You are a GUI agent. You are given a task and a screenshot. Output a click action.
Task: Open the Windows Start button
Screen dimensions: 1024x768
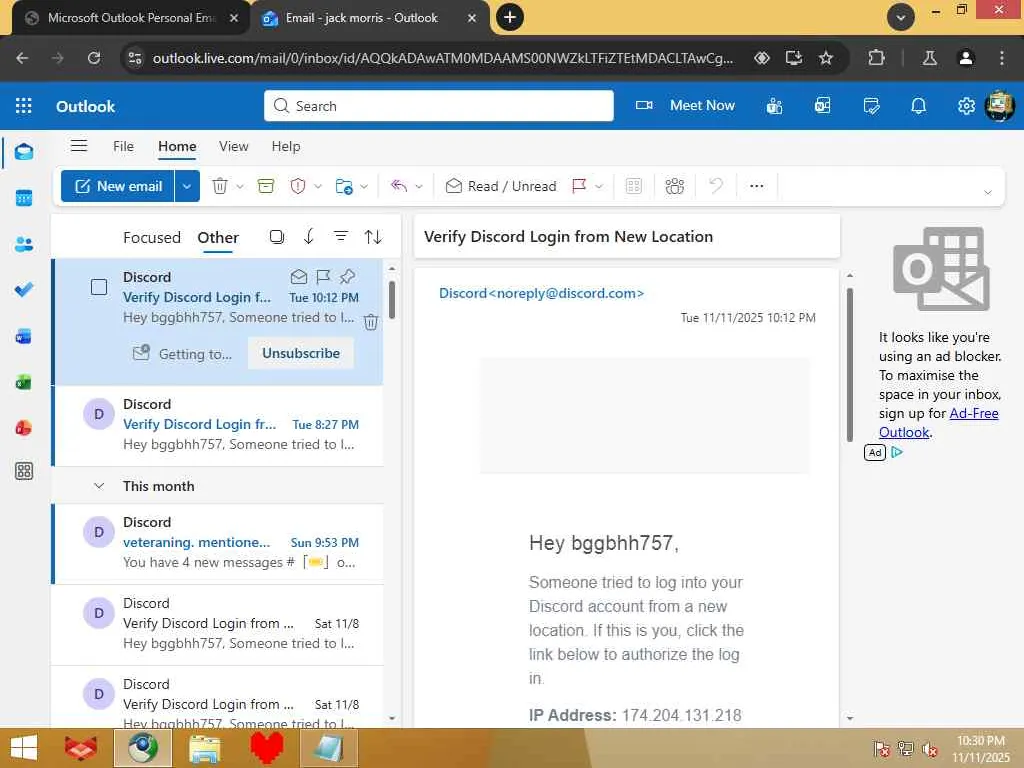point(24,748)
